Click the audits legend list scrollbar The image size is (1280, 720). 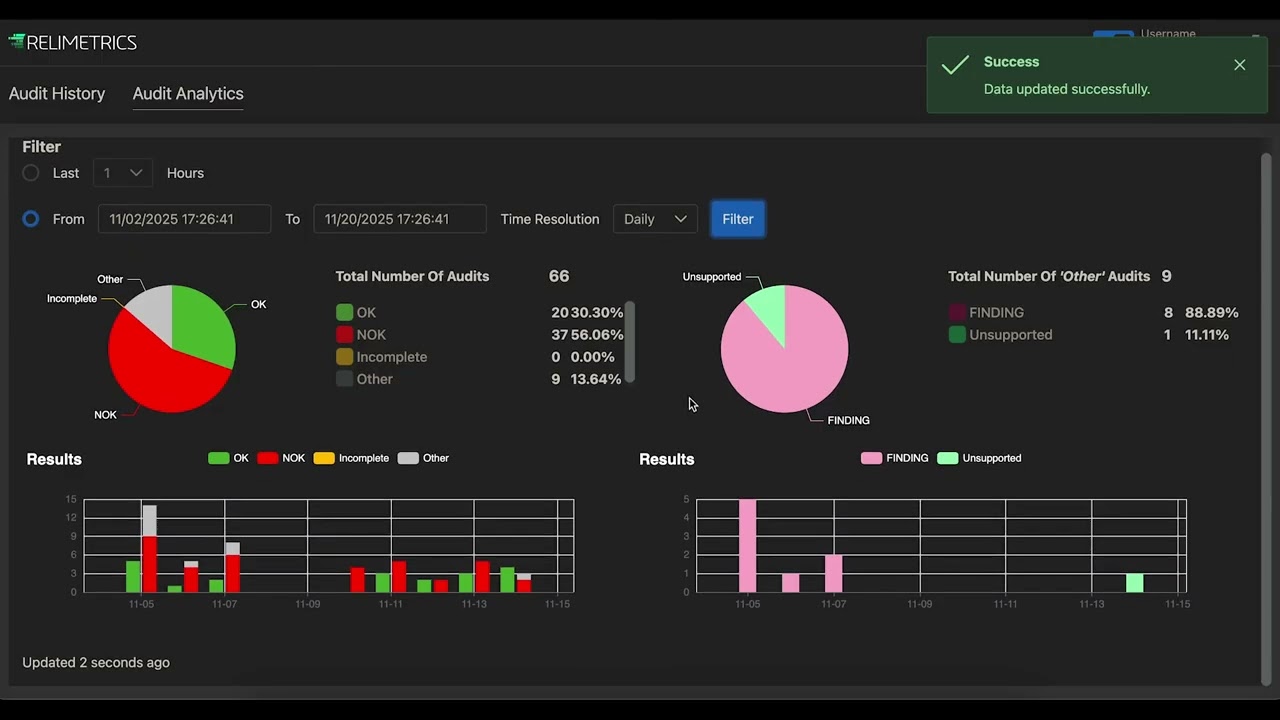630,341
